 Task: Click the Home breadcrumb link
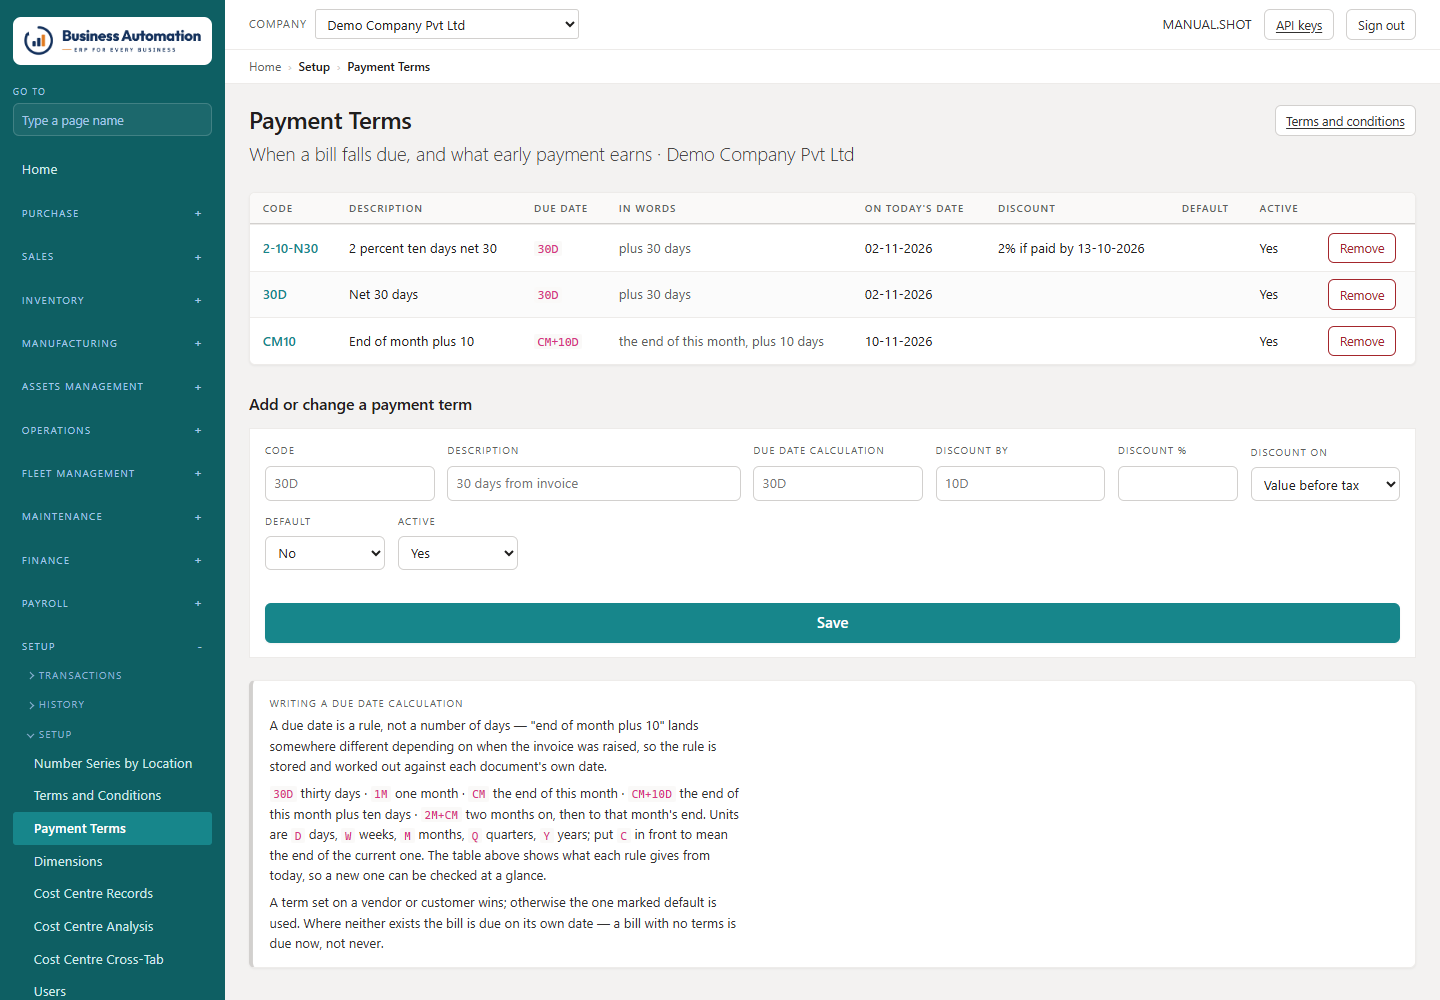coord(265,67)
